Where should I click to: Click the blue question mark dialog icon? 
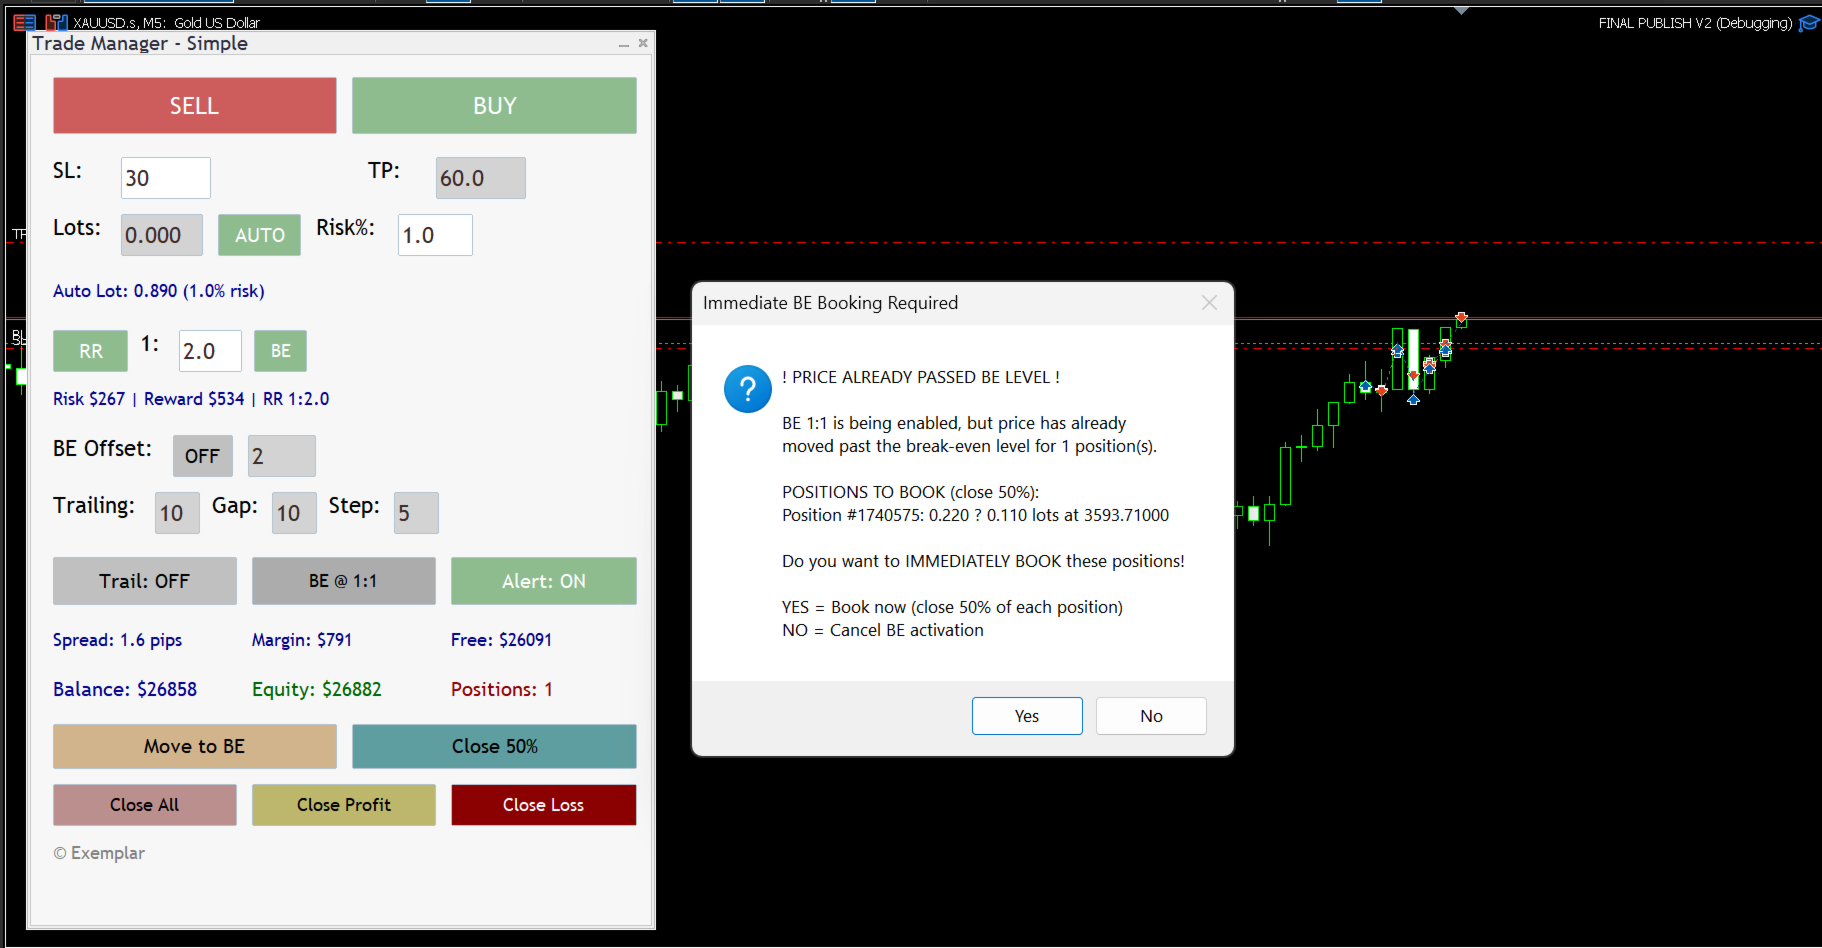[x=747, y=389]
